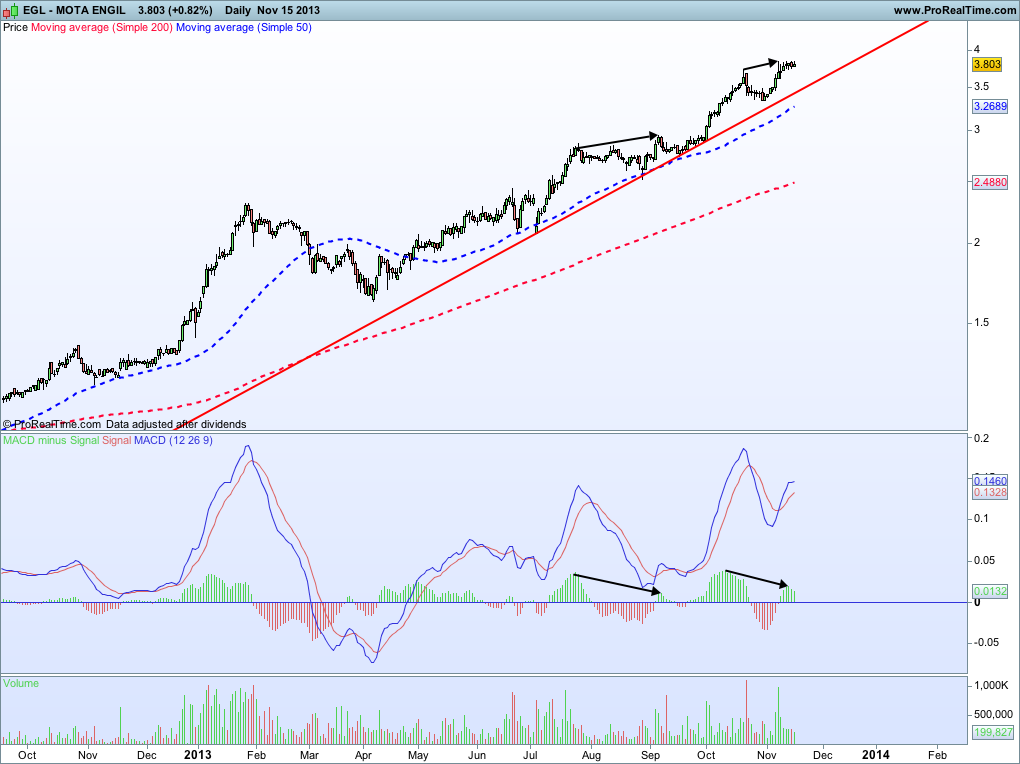Click the -0.05 MACD axis value
Screen dimensions: 1020x764
point(986,642)
